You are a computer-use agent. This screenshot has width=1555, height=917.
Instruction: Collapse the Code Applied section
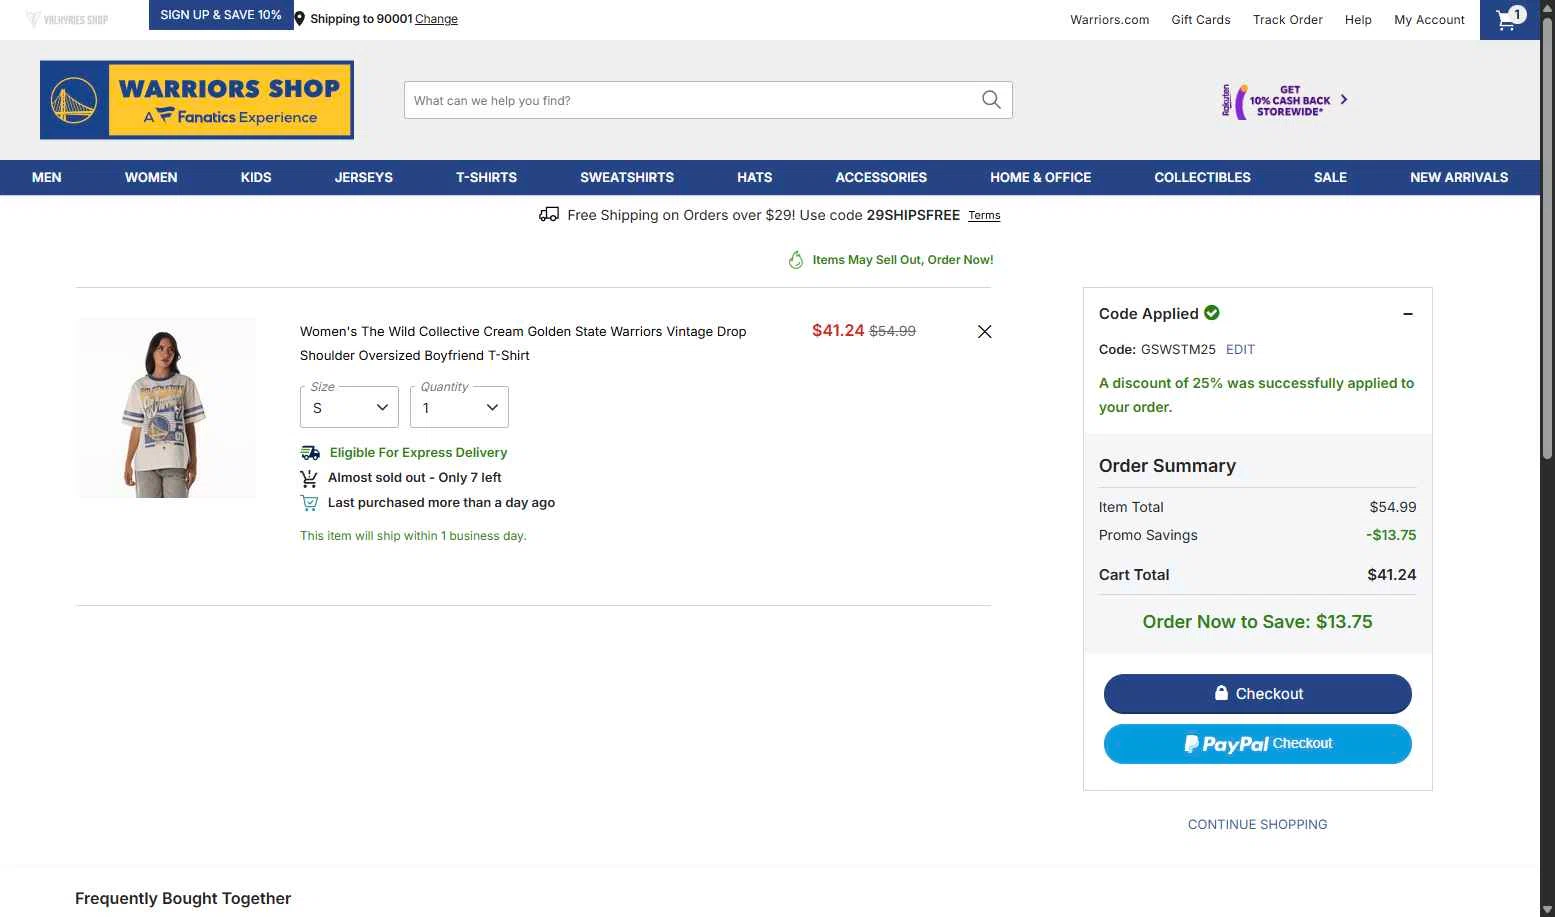point(1407,314)
